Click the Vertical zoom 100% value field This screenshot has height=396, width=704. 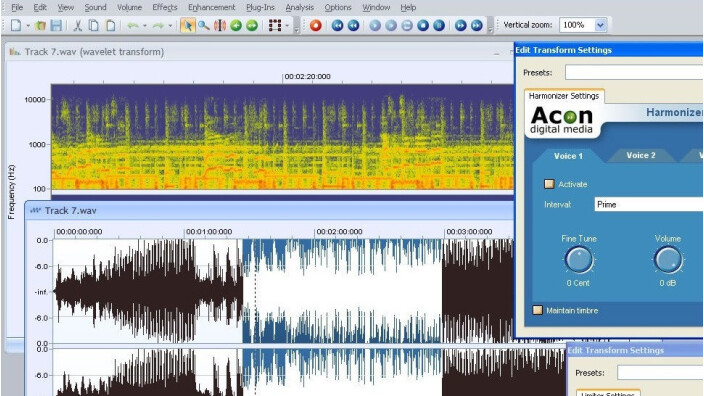577,25
